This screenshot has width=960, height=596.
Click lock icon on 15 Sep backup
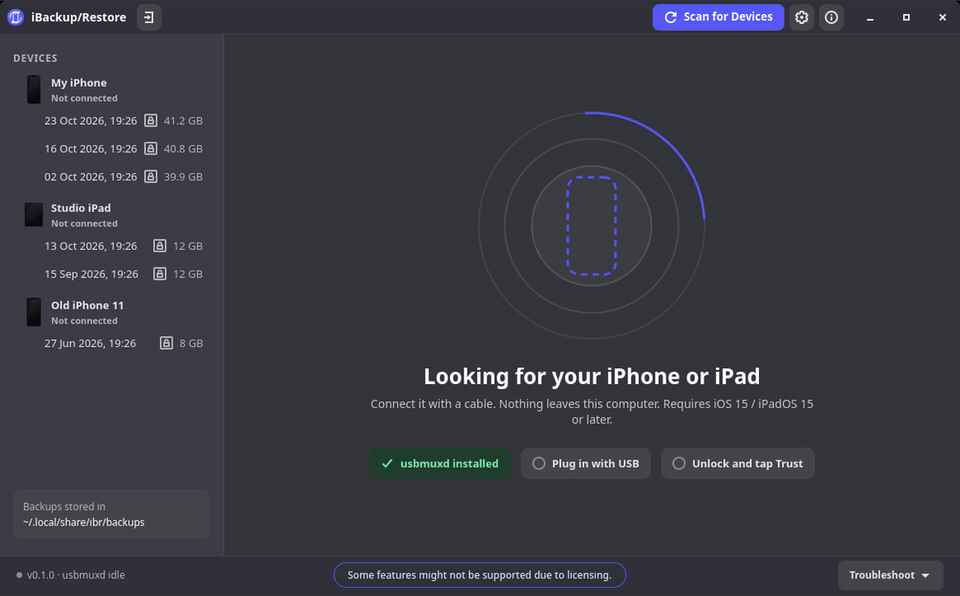(160, 274)
